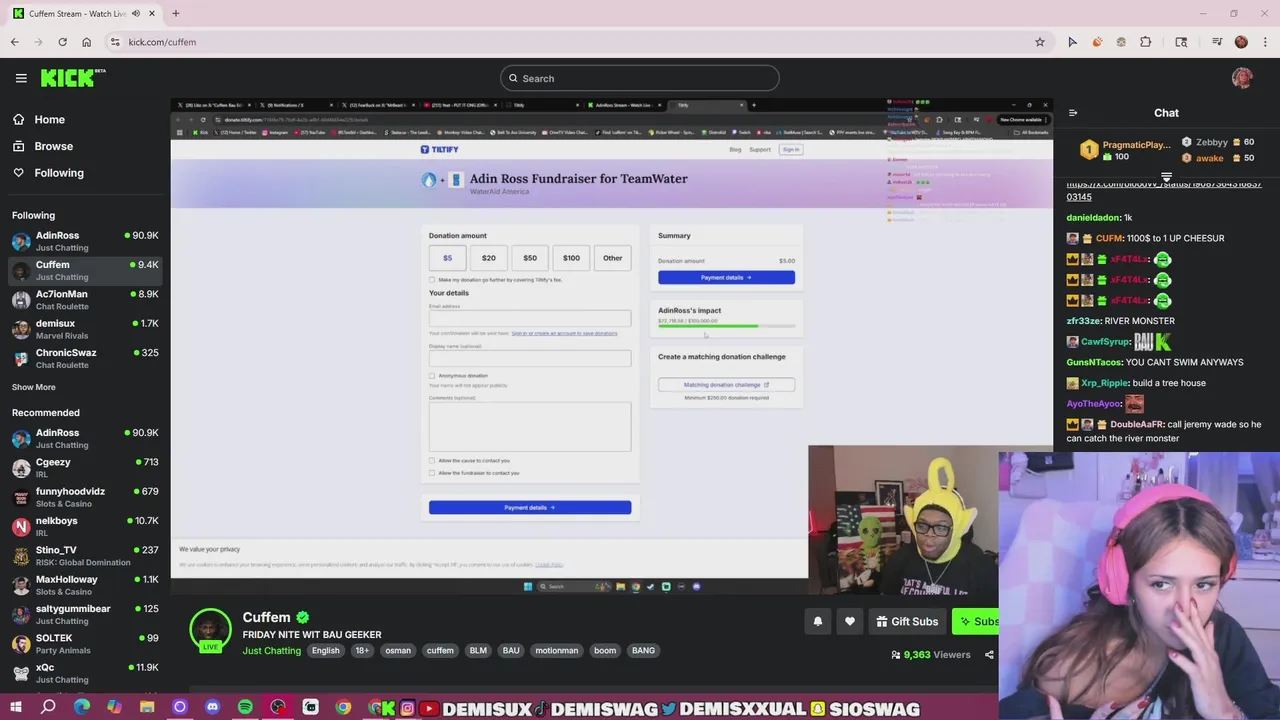Select the $20 donation amount in stream
1280x720 pixels.
click(489, 258)
